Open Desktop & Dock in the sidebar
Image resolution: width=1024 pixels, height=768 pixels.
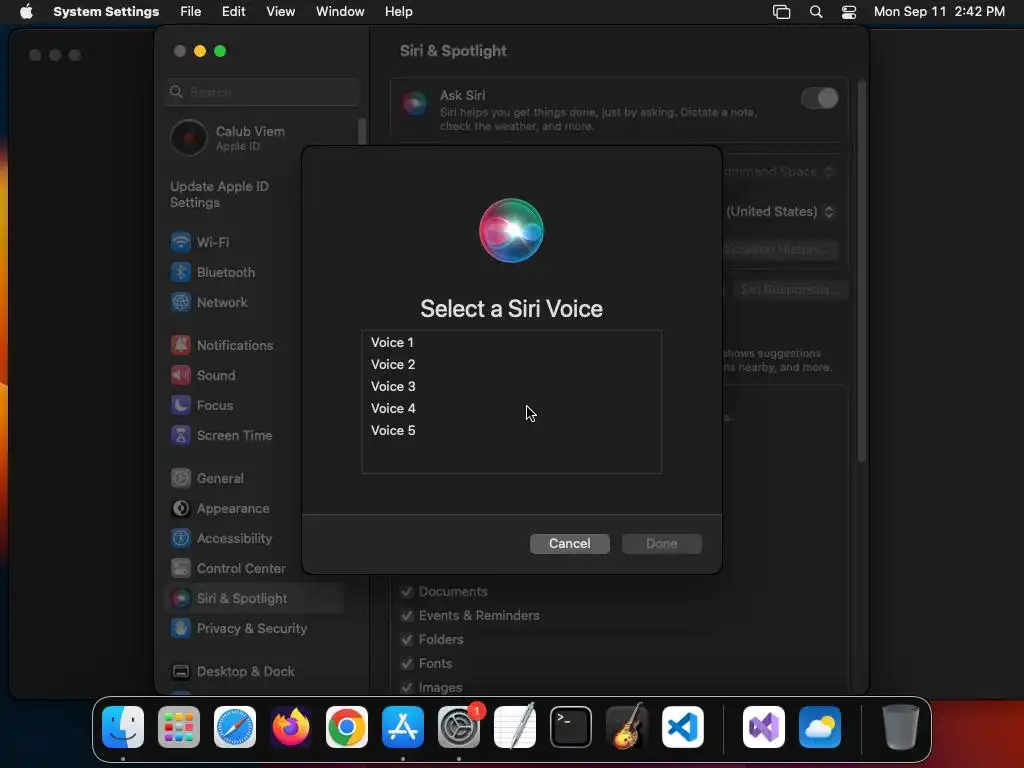tap(232, 672)
